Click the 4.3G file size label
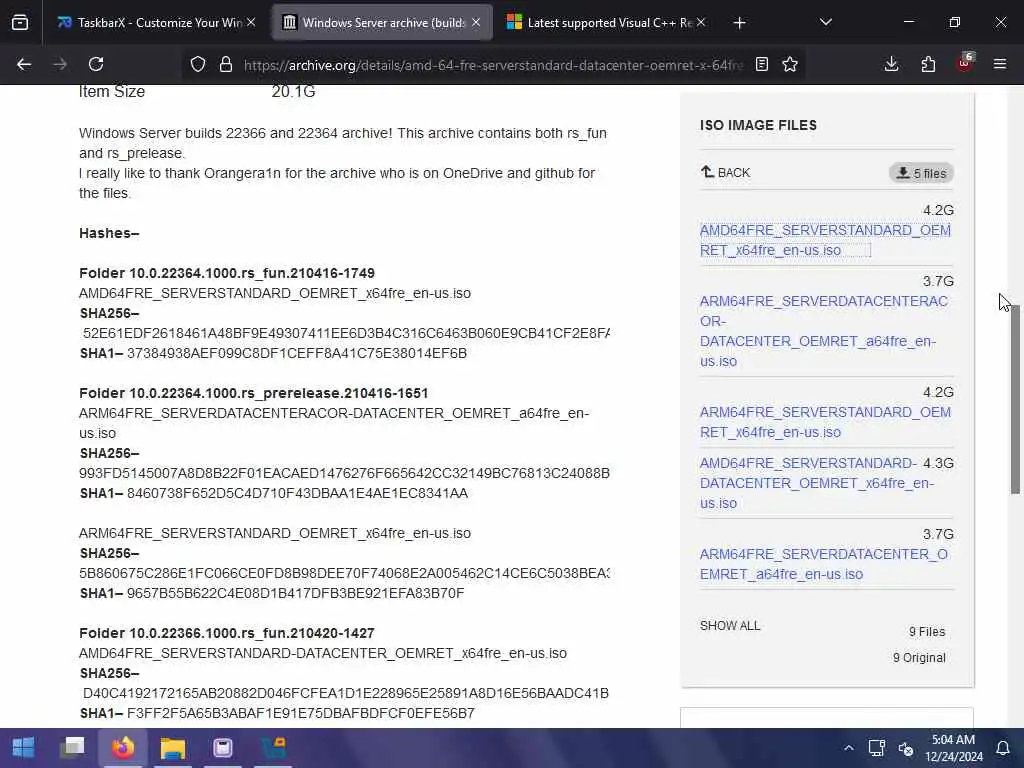 coord(938,463)
